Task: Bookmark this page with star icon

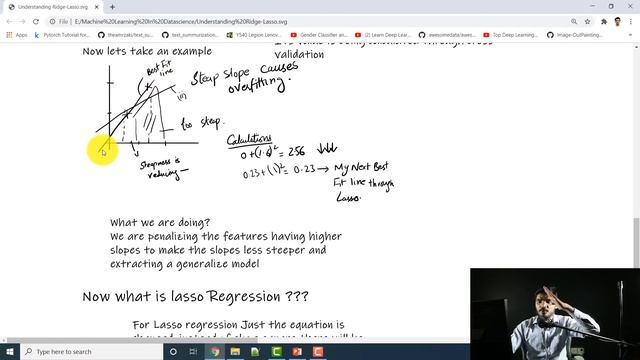Action: coord(587,22)
